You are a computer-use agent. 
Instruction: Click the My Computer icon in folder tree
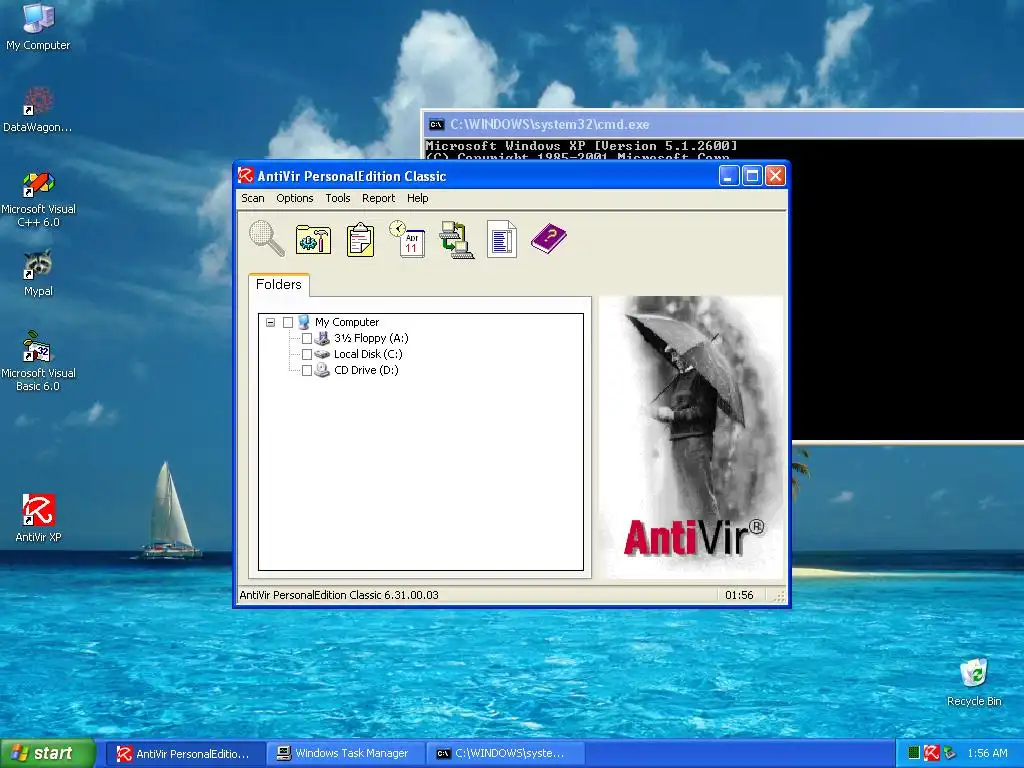304,322
